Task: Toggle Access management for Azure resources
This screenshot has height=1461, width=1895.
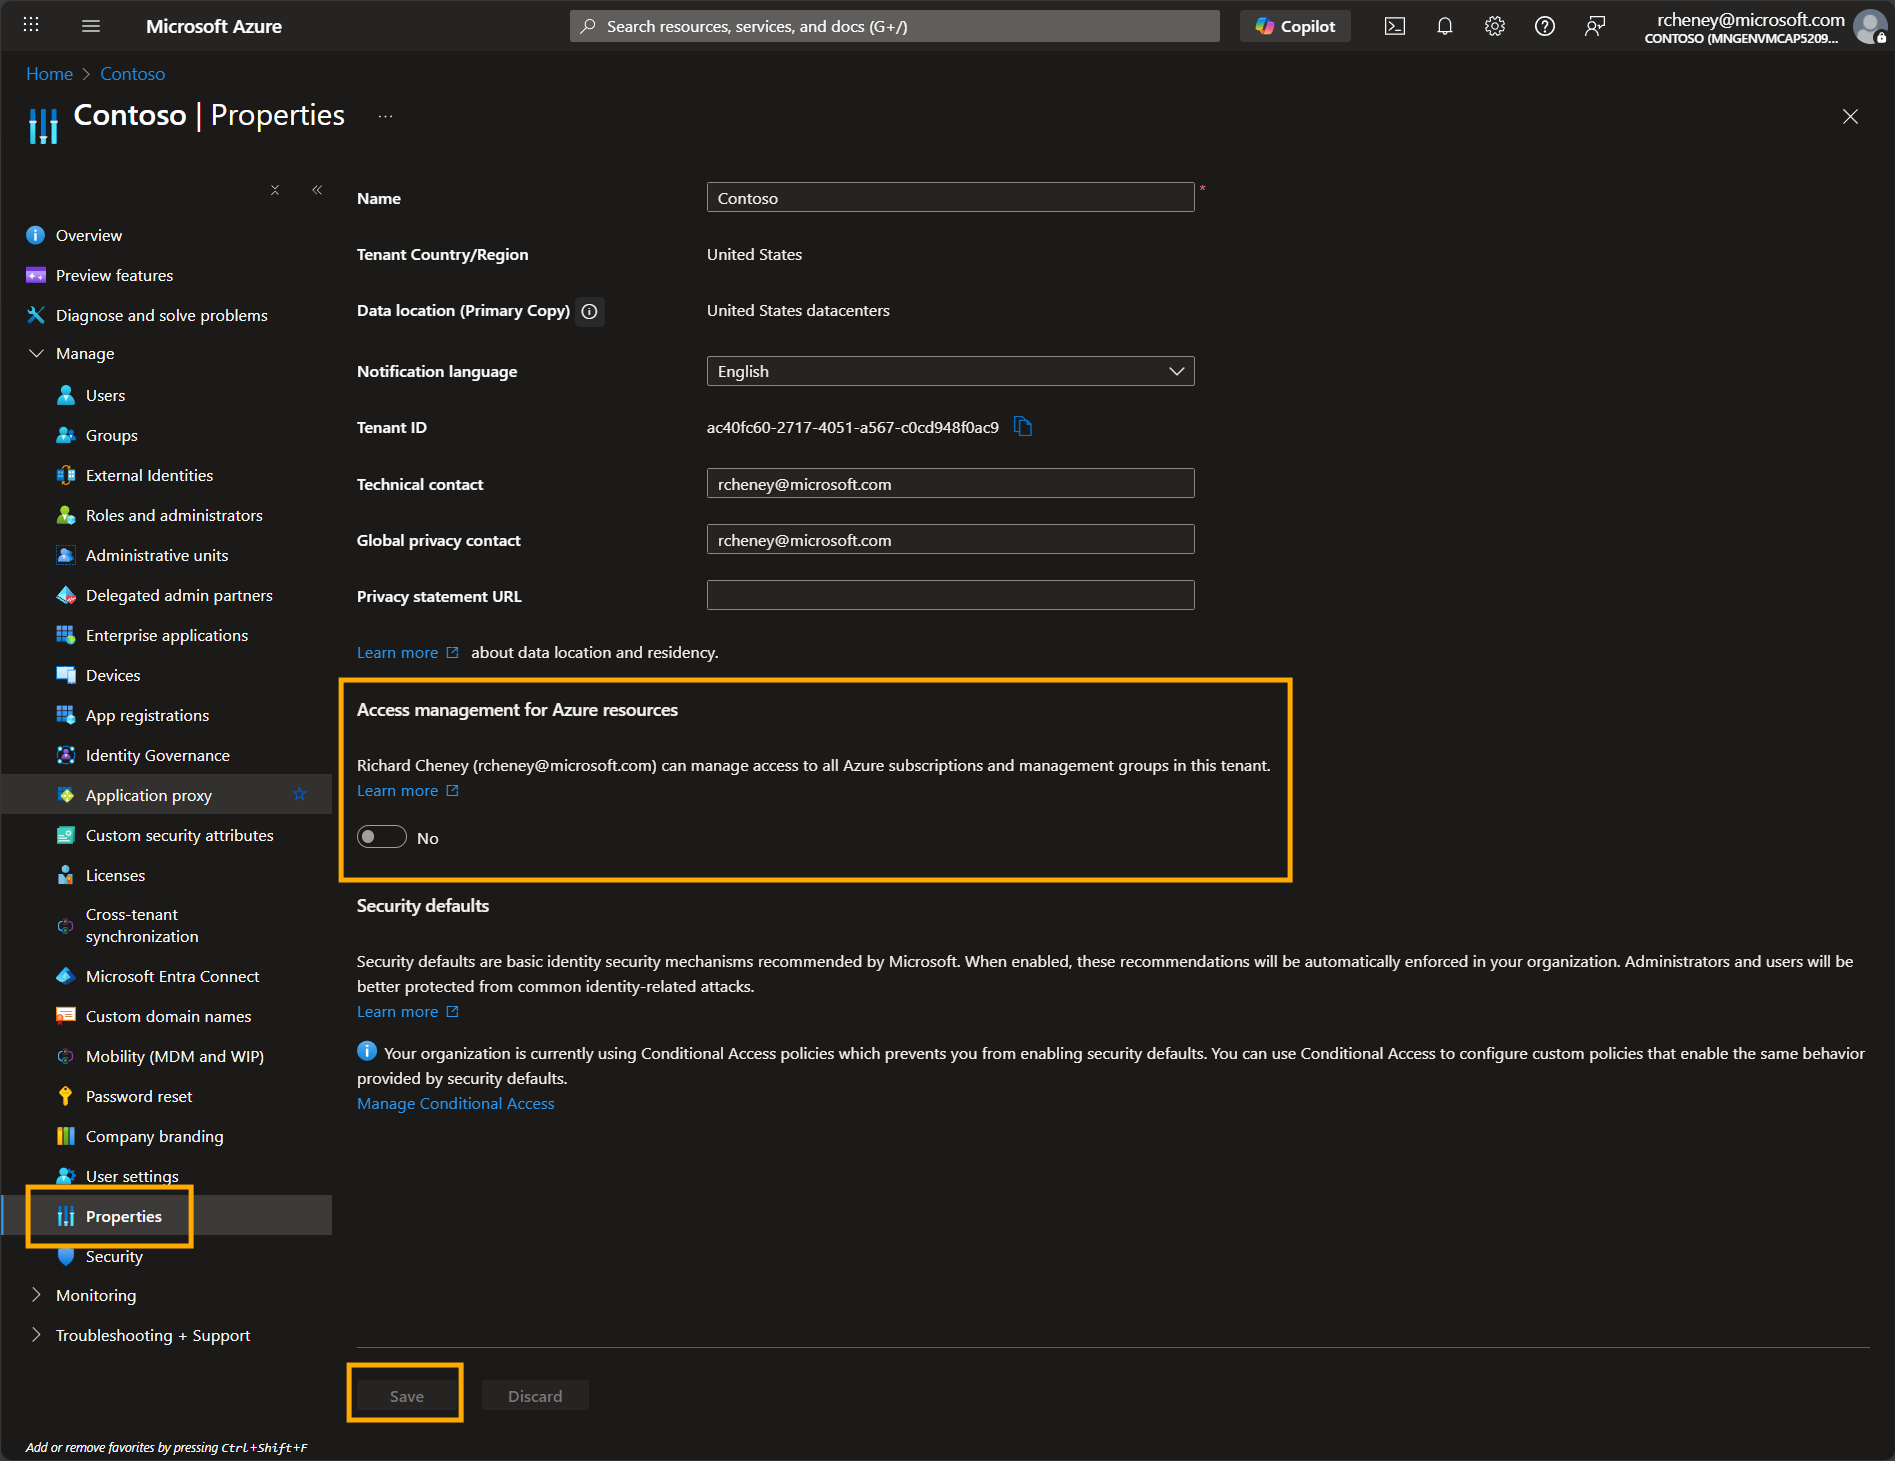Action: pos(381,837)
